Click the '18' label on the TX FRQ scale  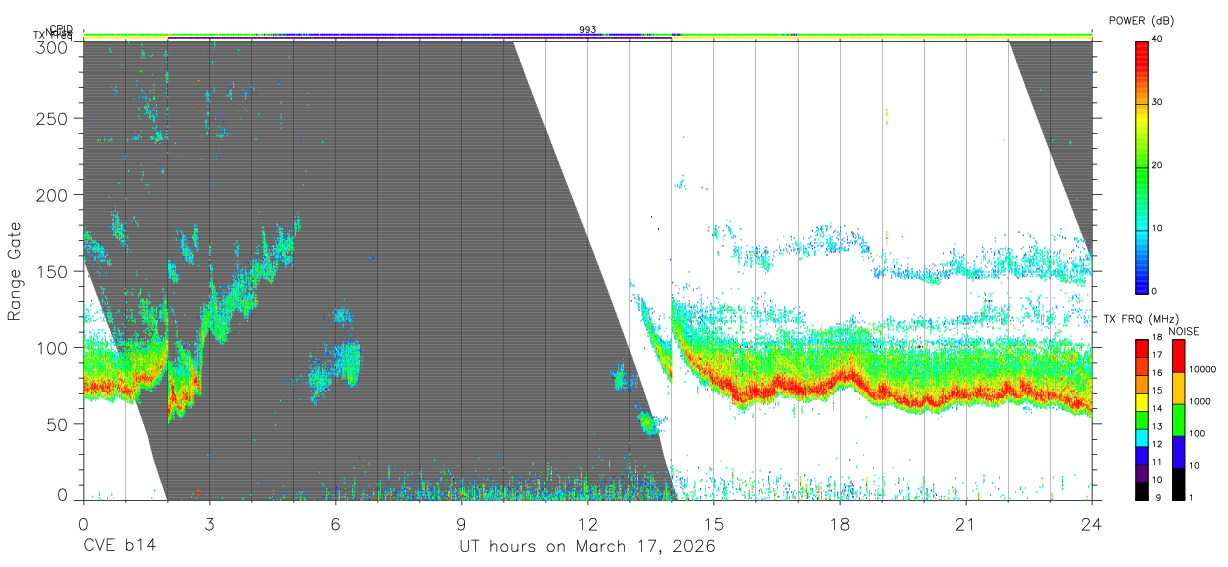[x=1156, y=339]
